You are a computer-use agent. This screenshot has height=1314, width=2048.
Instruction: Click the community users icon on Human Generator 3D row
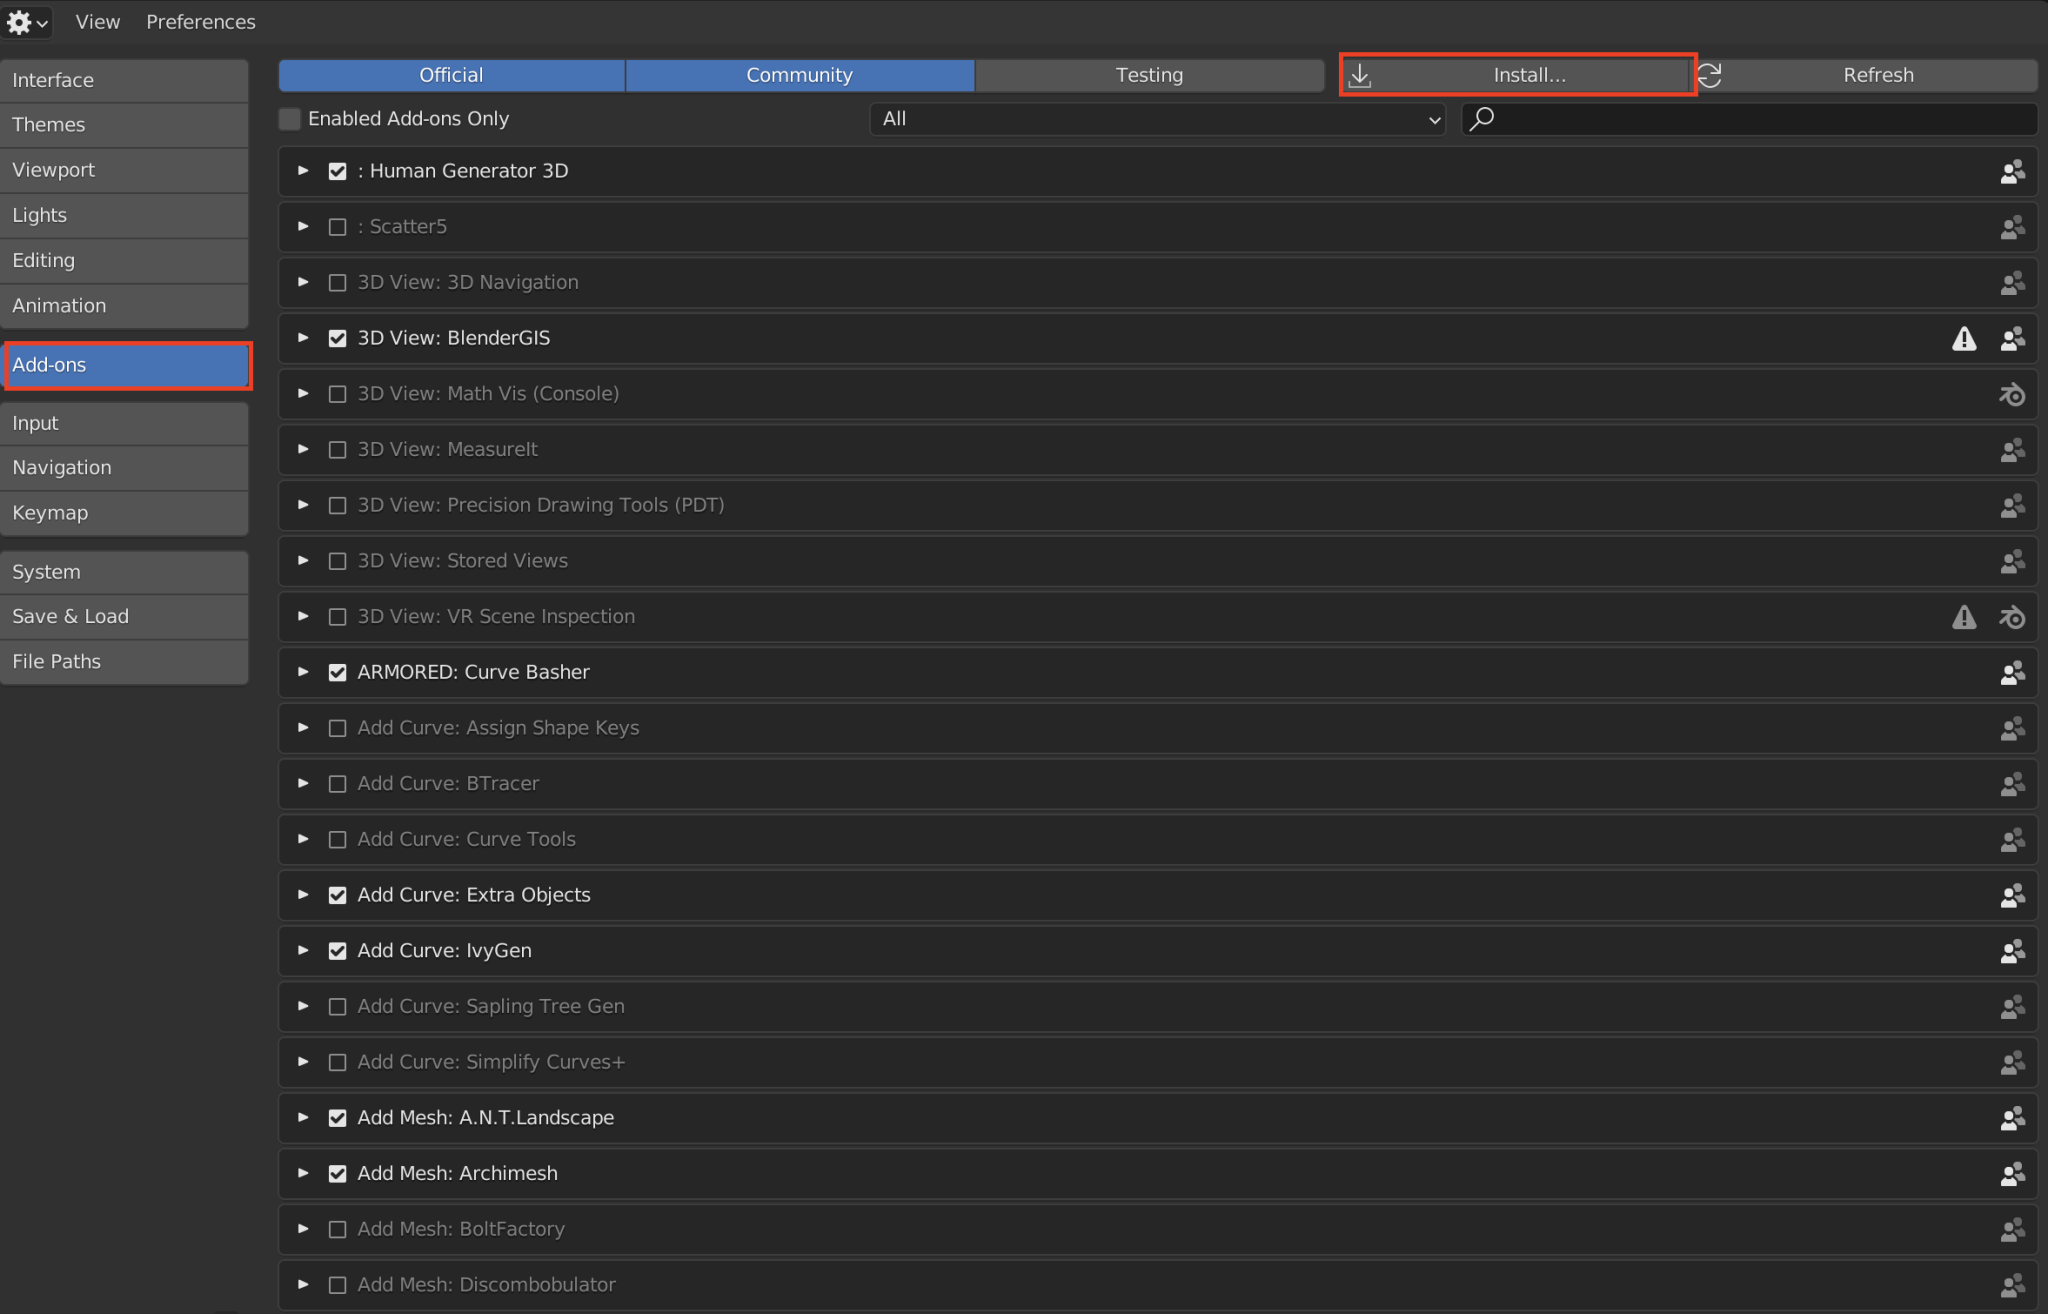tap(2012, 171)
